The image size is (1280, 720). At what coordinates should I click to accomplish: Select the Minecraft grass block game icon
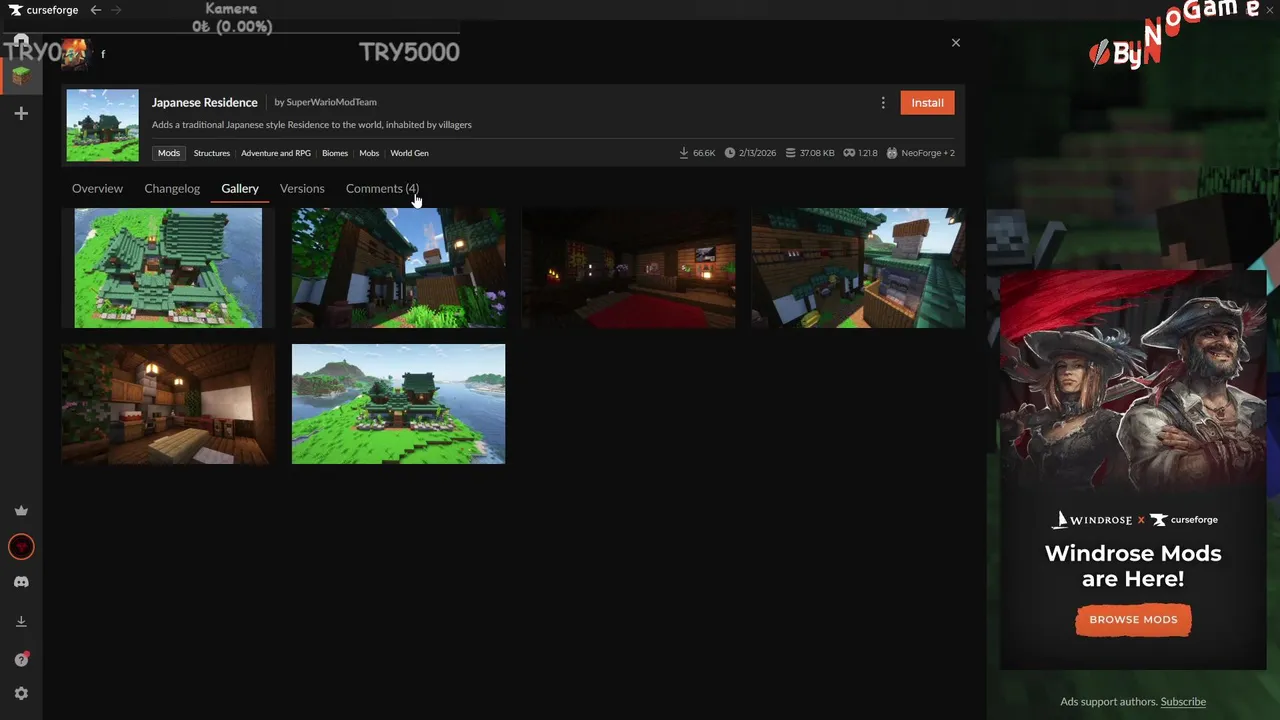(x=21, y=75)
